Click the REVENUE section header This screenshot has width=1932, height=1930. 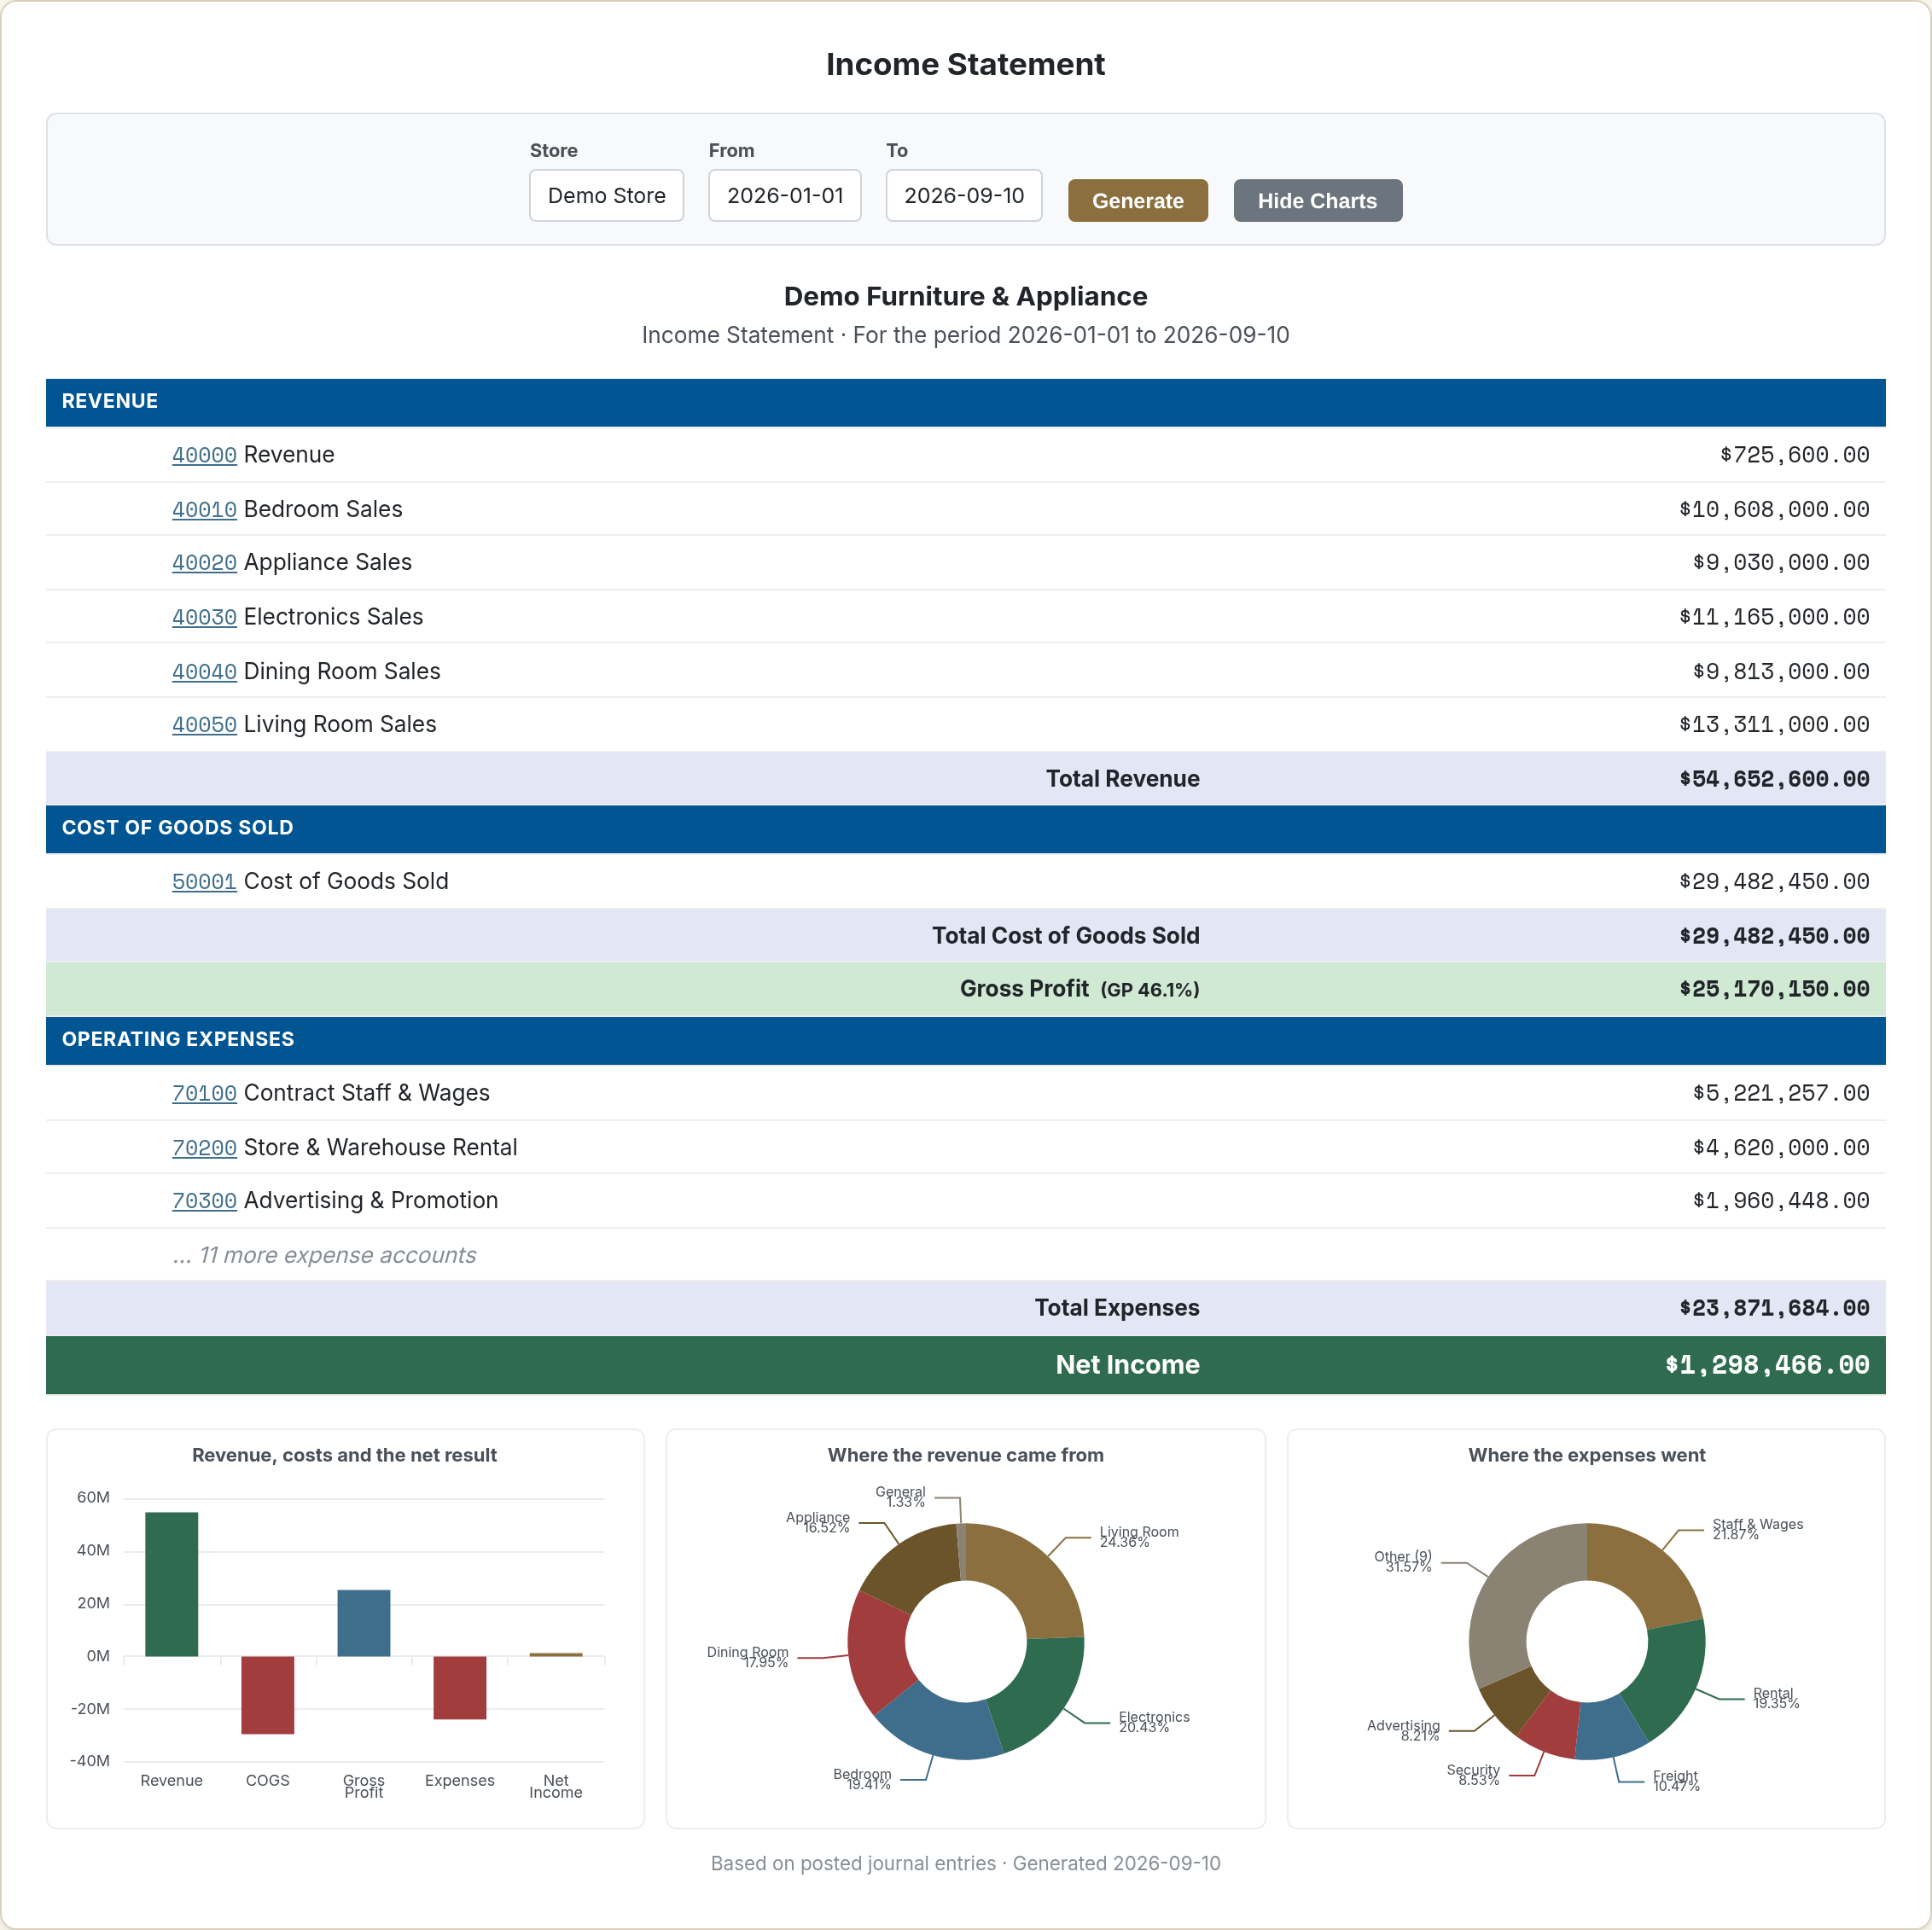(x=965, y=402)
